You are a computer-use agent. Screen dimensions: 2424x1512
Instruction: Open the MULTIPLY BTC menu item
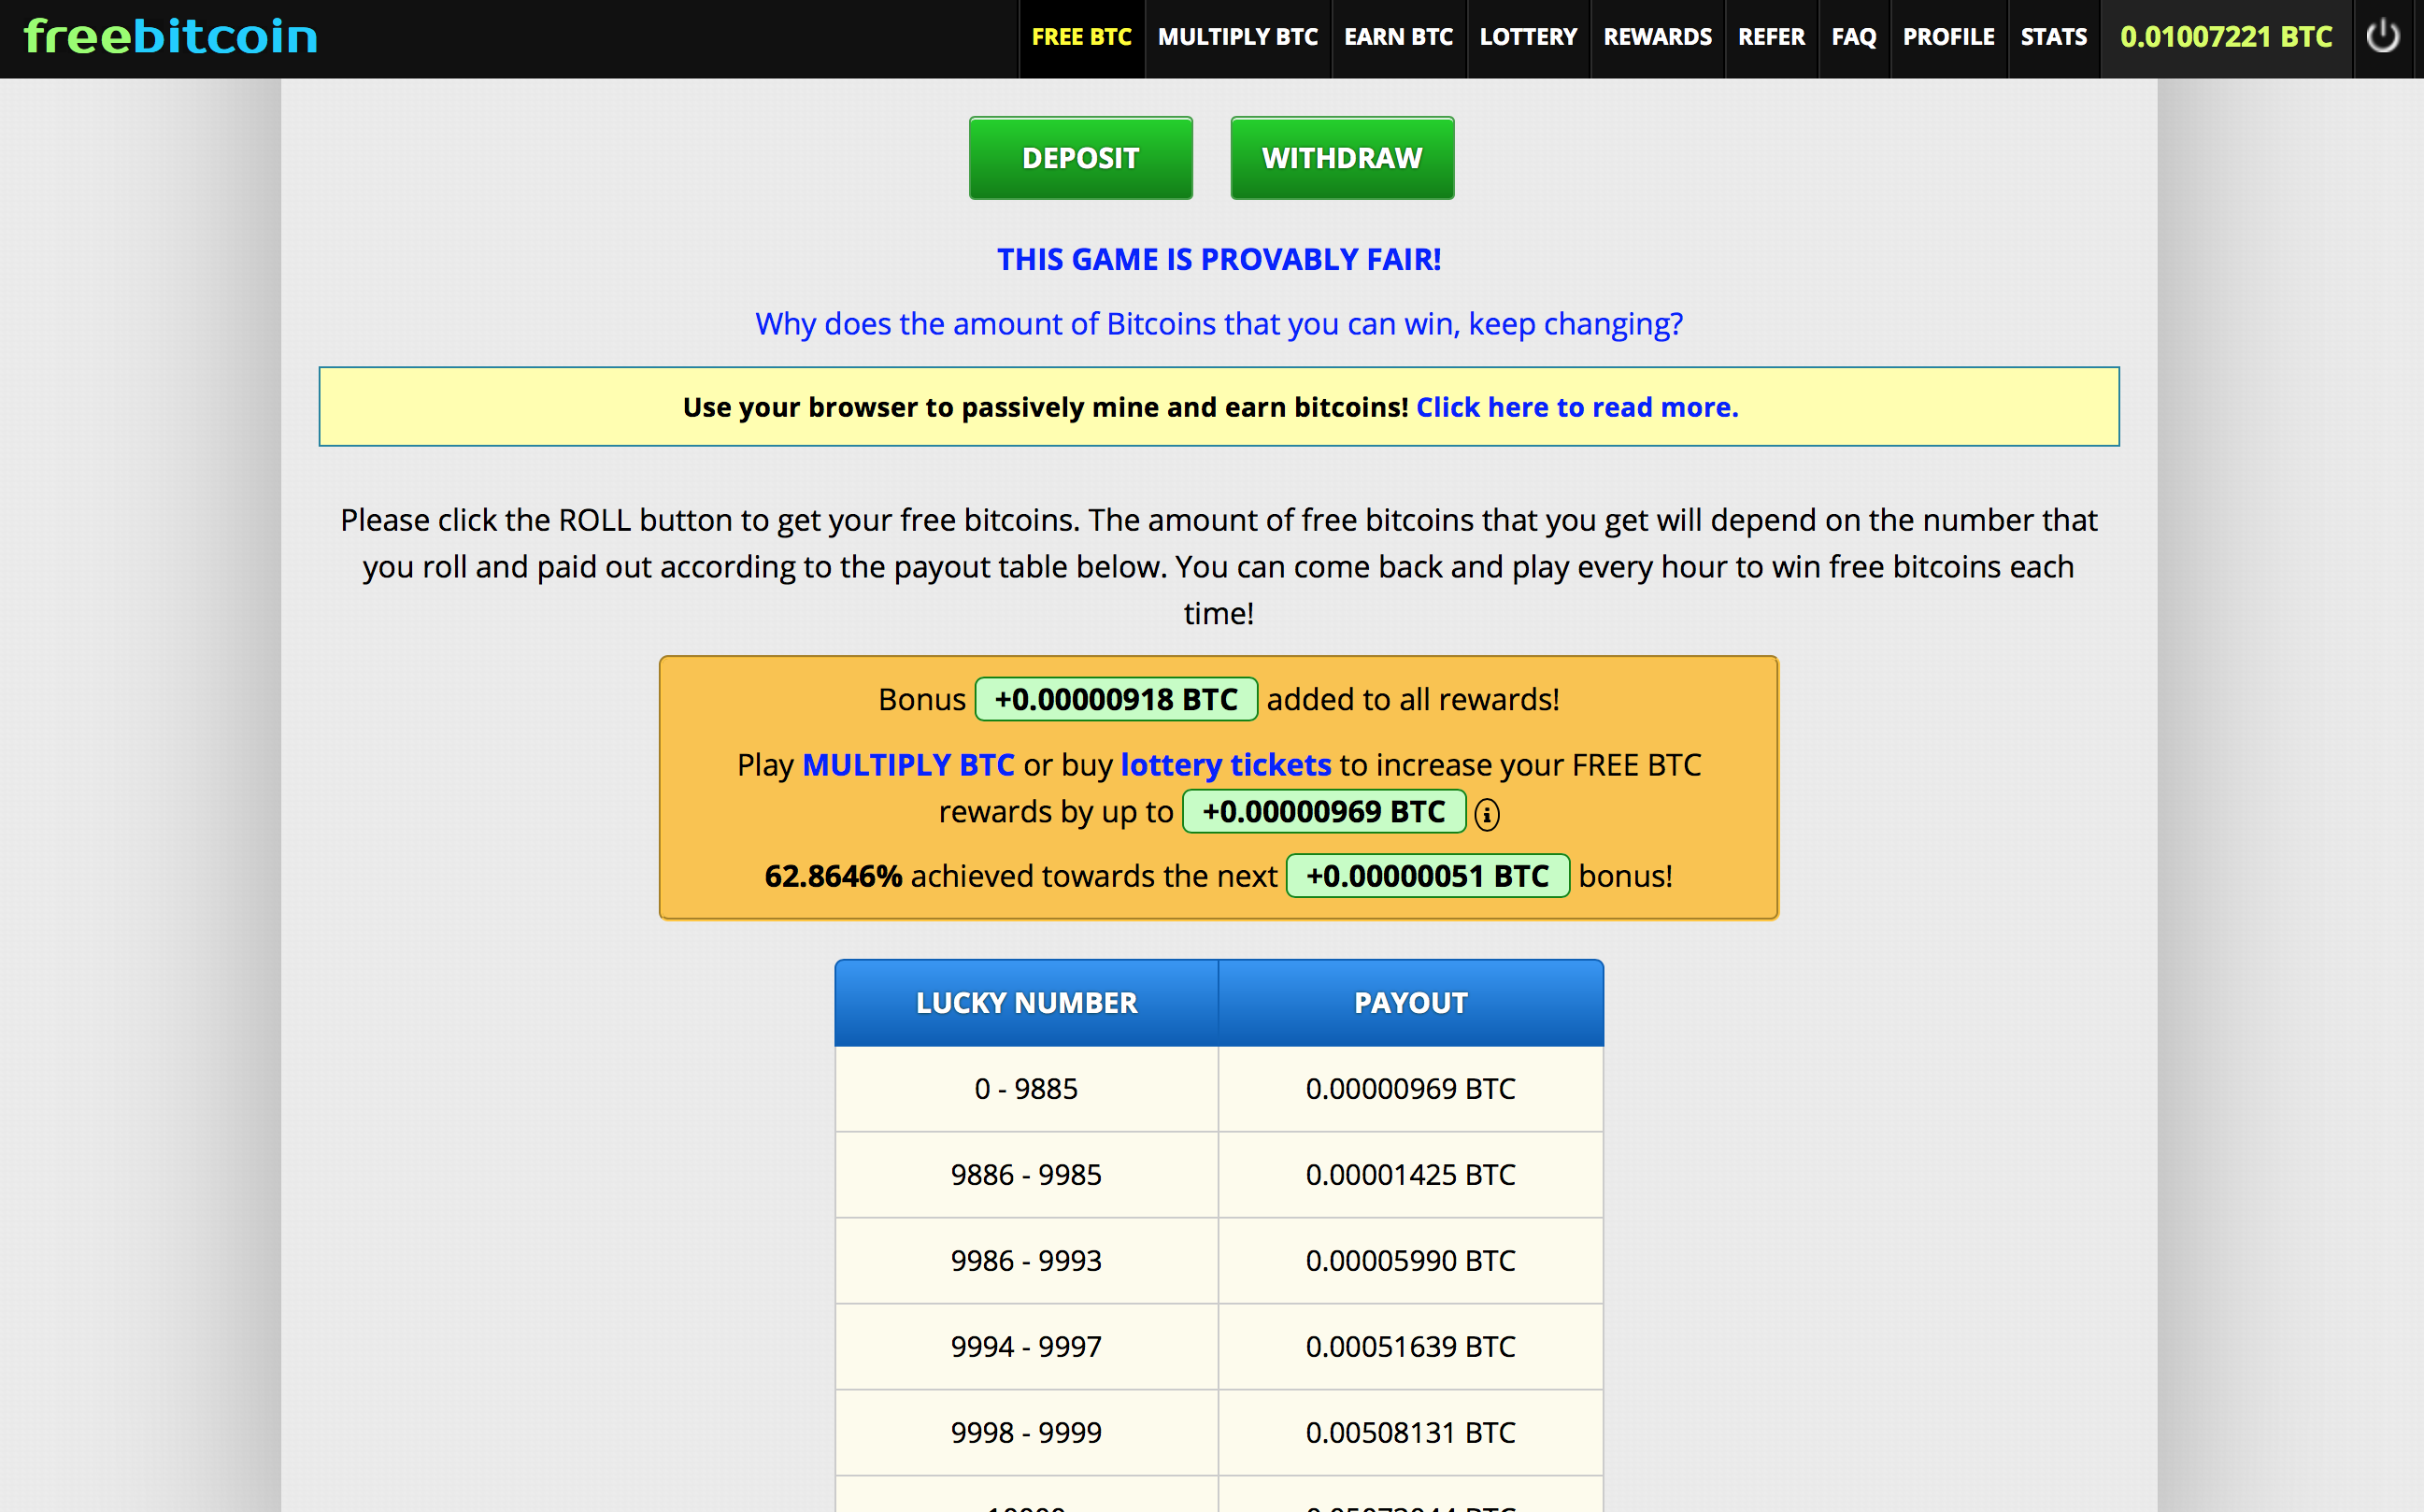(x=1237, y=37)
